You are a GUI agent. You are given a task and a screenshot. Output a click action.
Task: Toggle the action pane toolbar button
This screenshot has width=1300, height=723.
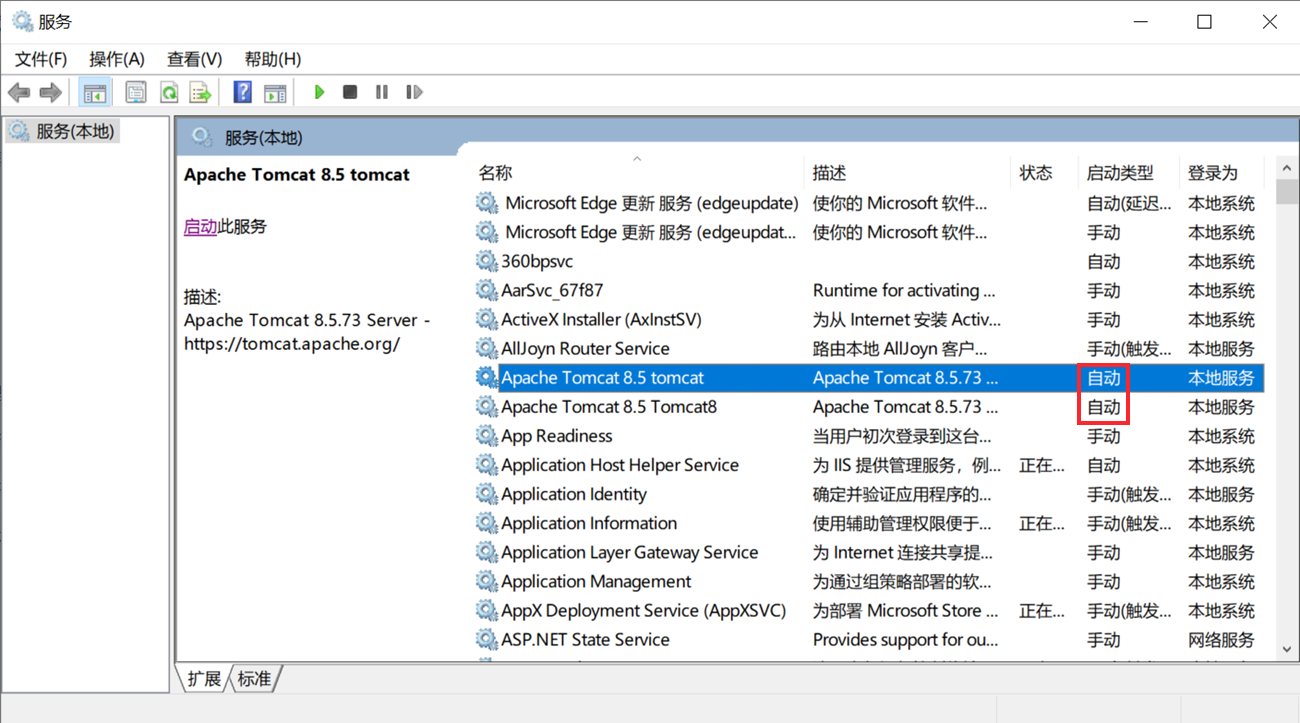tap(275, 93)
